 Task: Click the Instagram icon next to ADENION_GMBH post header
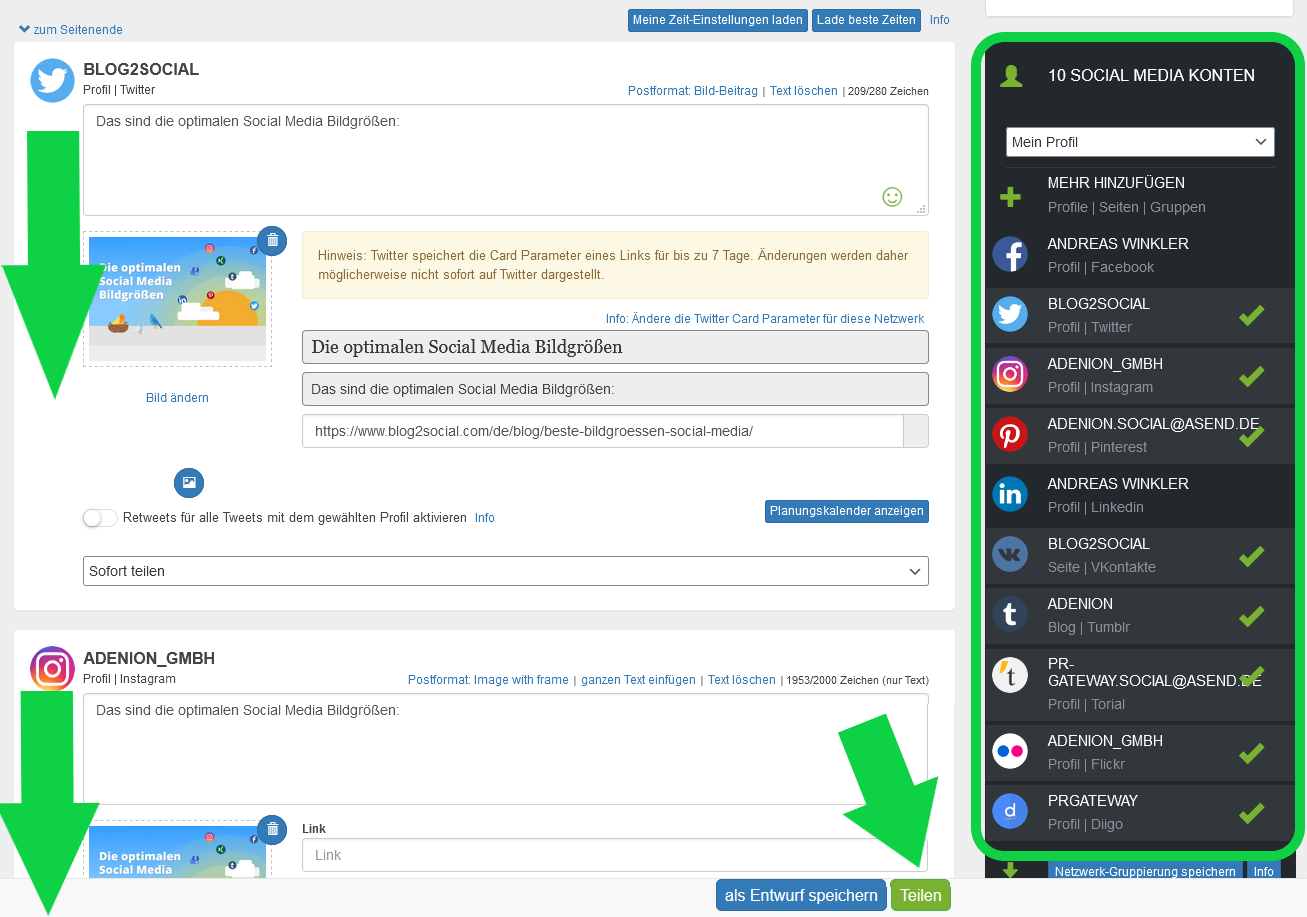click(53, 669)
